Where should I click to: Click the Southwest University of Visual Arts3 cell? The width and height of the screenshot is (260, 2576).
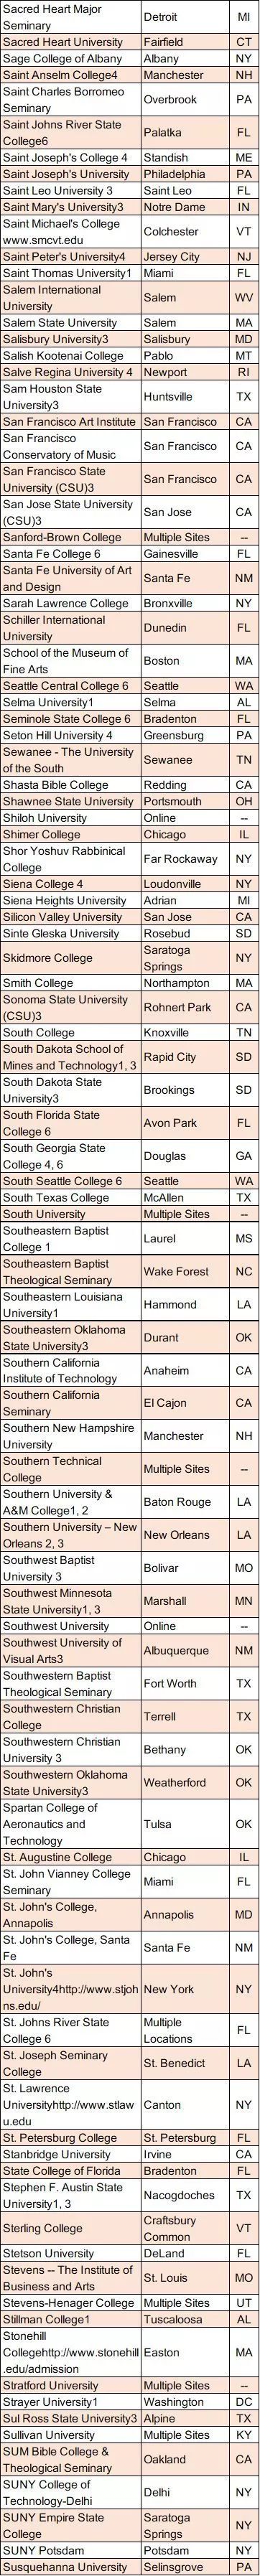click(x=70, y=1651)
